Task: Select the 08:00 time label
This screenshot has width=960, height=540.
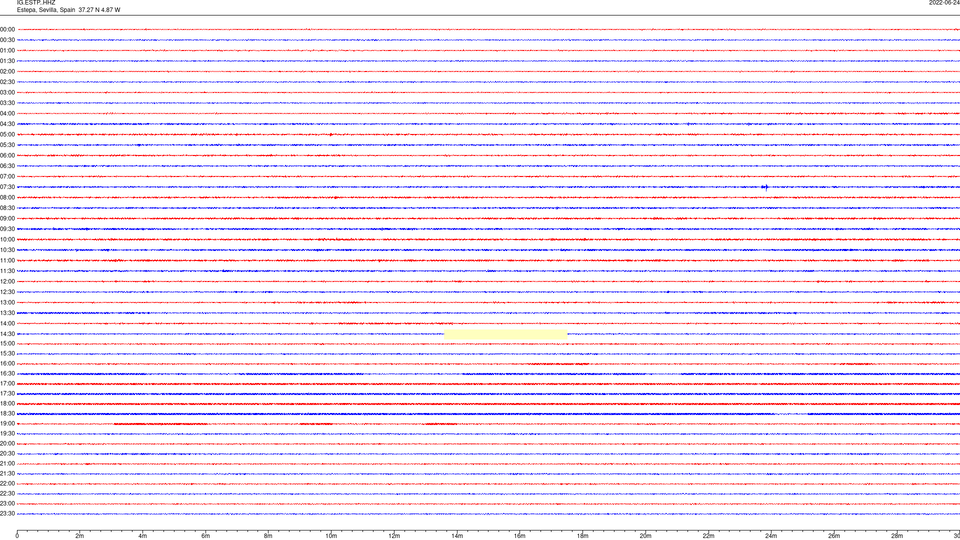Action: tap(7, 198)
